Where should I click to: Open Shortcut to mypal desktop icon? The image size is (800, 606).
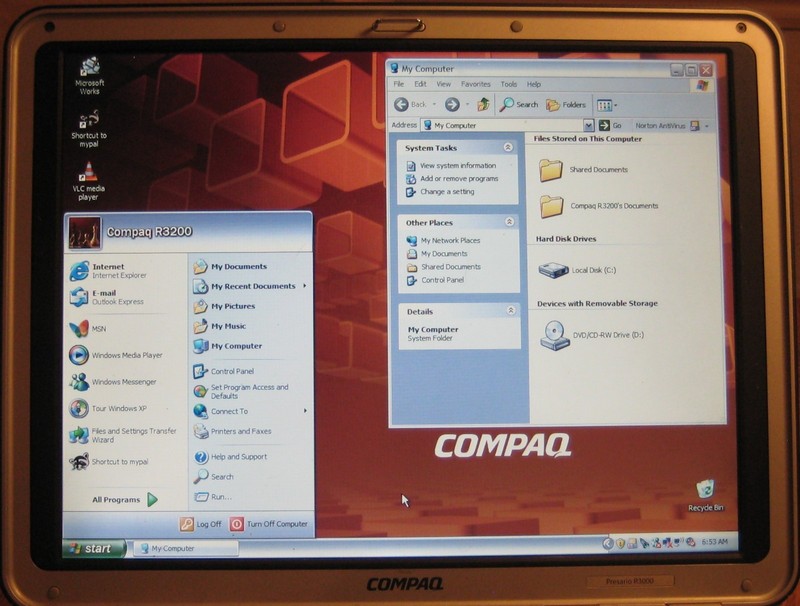pos(89,129)
